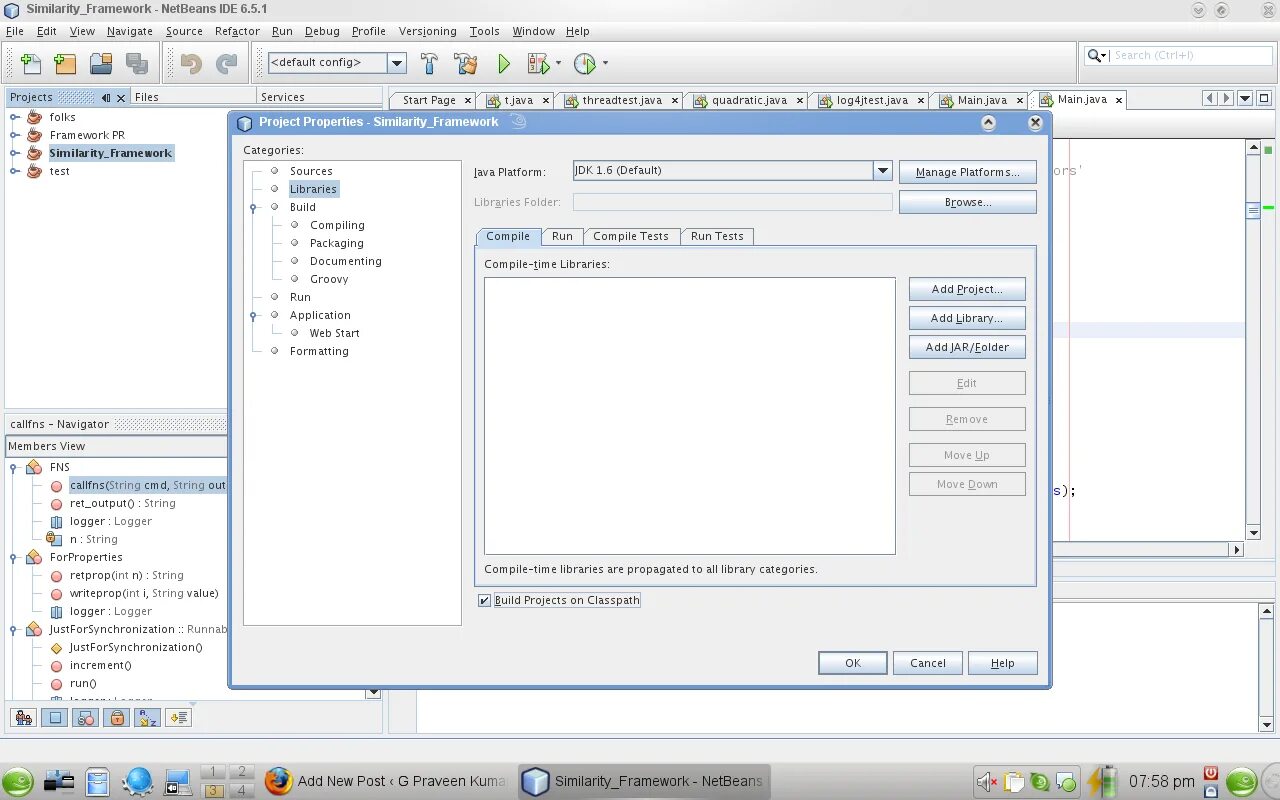Click the Add Library... button
Screen dimensions: 1280x800
coord(967,318)
